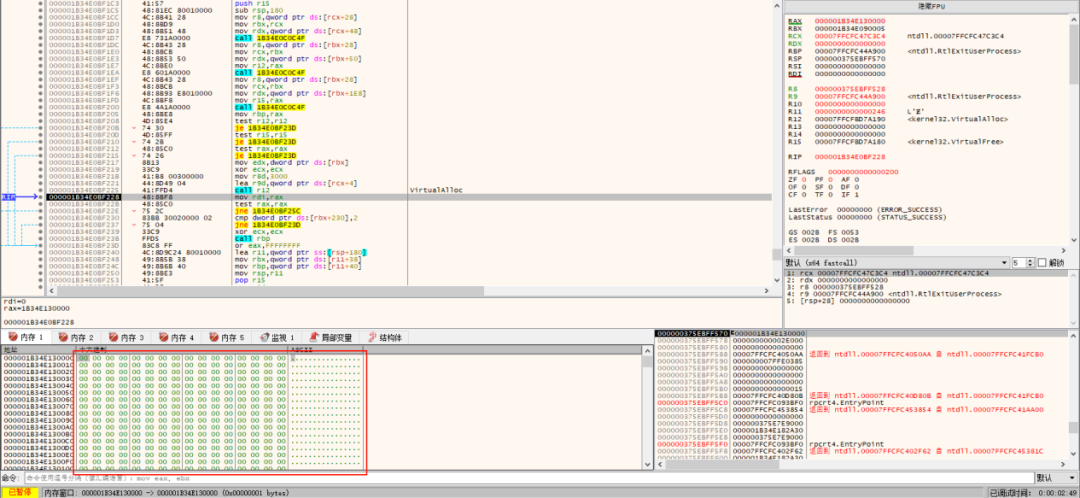
Task: Select the first 00 byte in dump row 000001B34E130000
Action: pyautogui.click(x=83, y=357)
